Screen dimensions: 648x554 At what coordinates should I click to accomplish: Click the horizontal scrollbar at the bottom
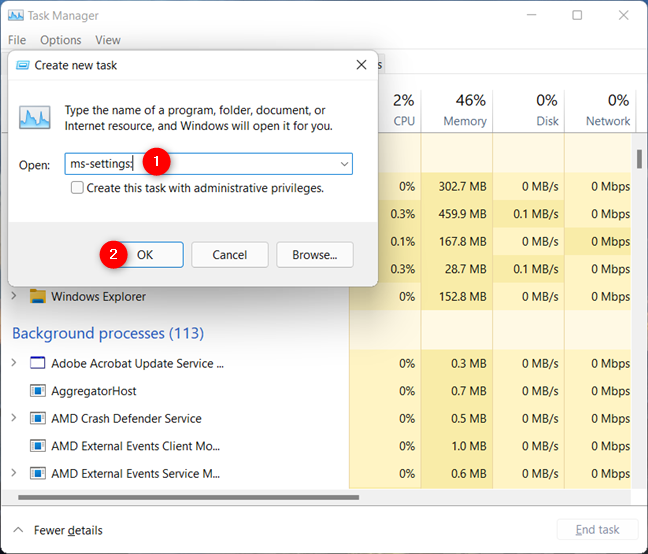(x=188, y=497)
